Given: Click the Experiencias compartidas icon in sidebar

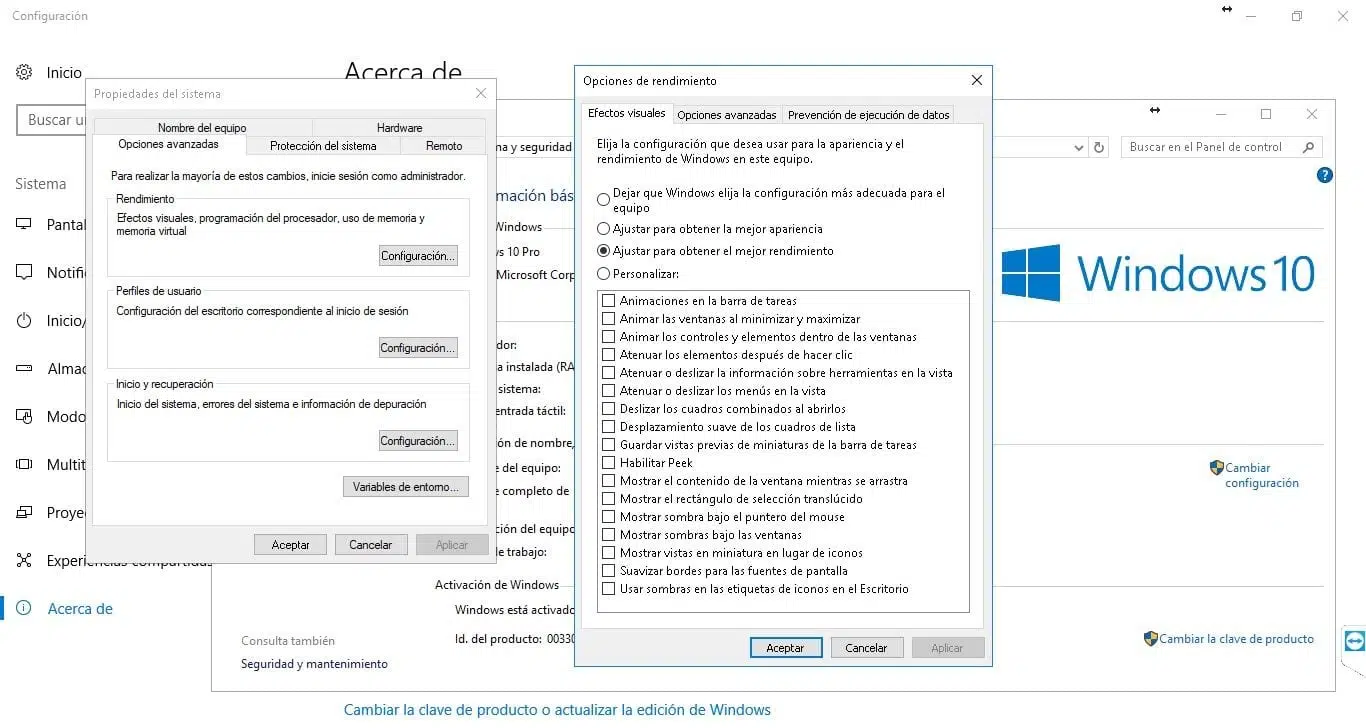Looking at the screenshot, I should click(x=24, y=560).
